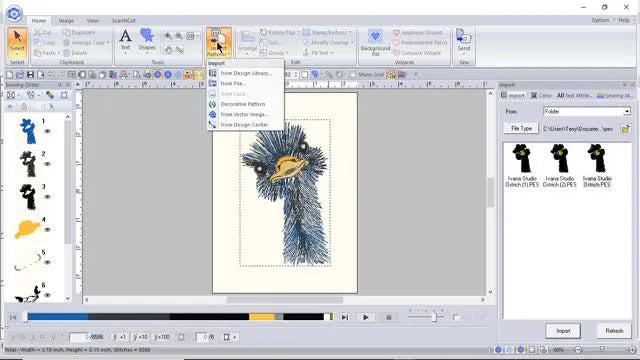Choose From Vector Image menu item

[245, 114]
